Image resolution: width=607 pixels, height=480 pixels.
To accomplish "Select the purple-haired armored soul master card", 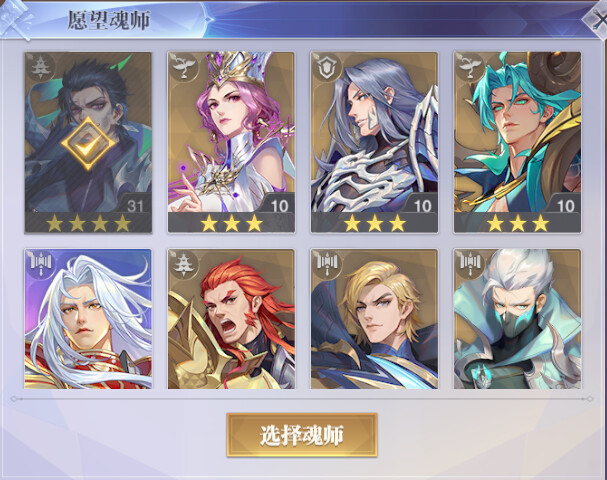I will click(374, 142).
